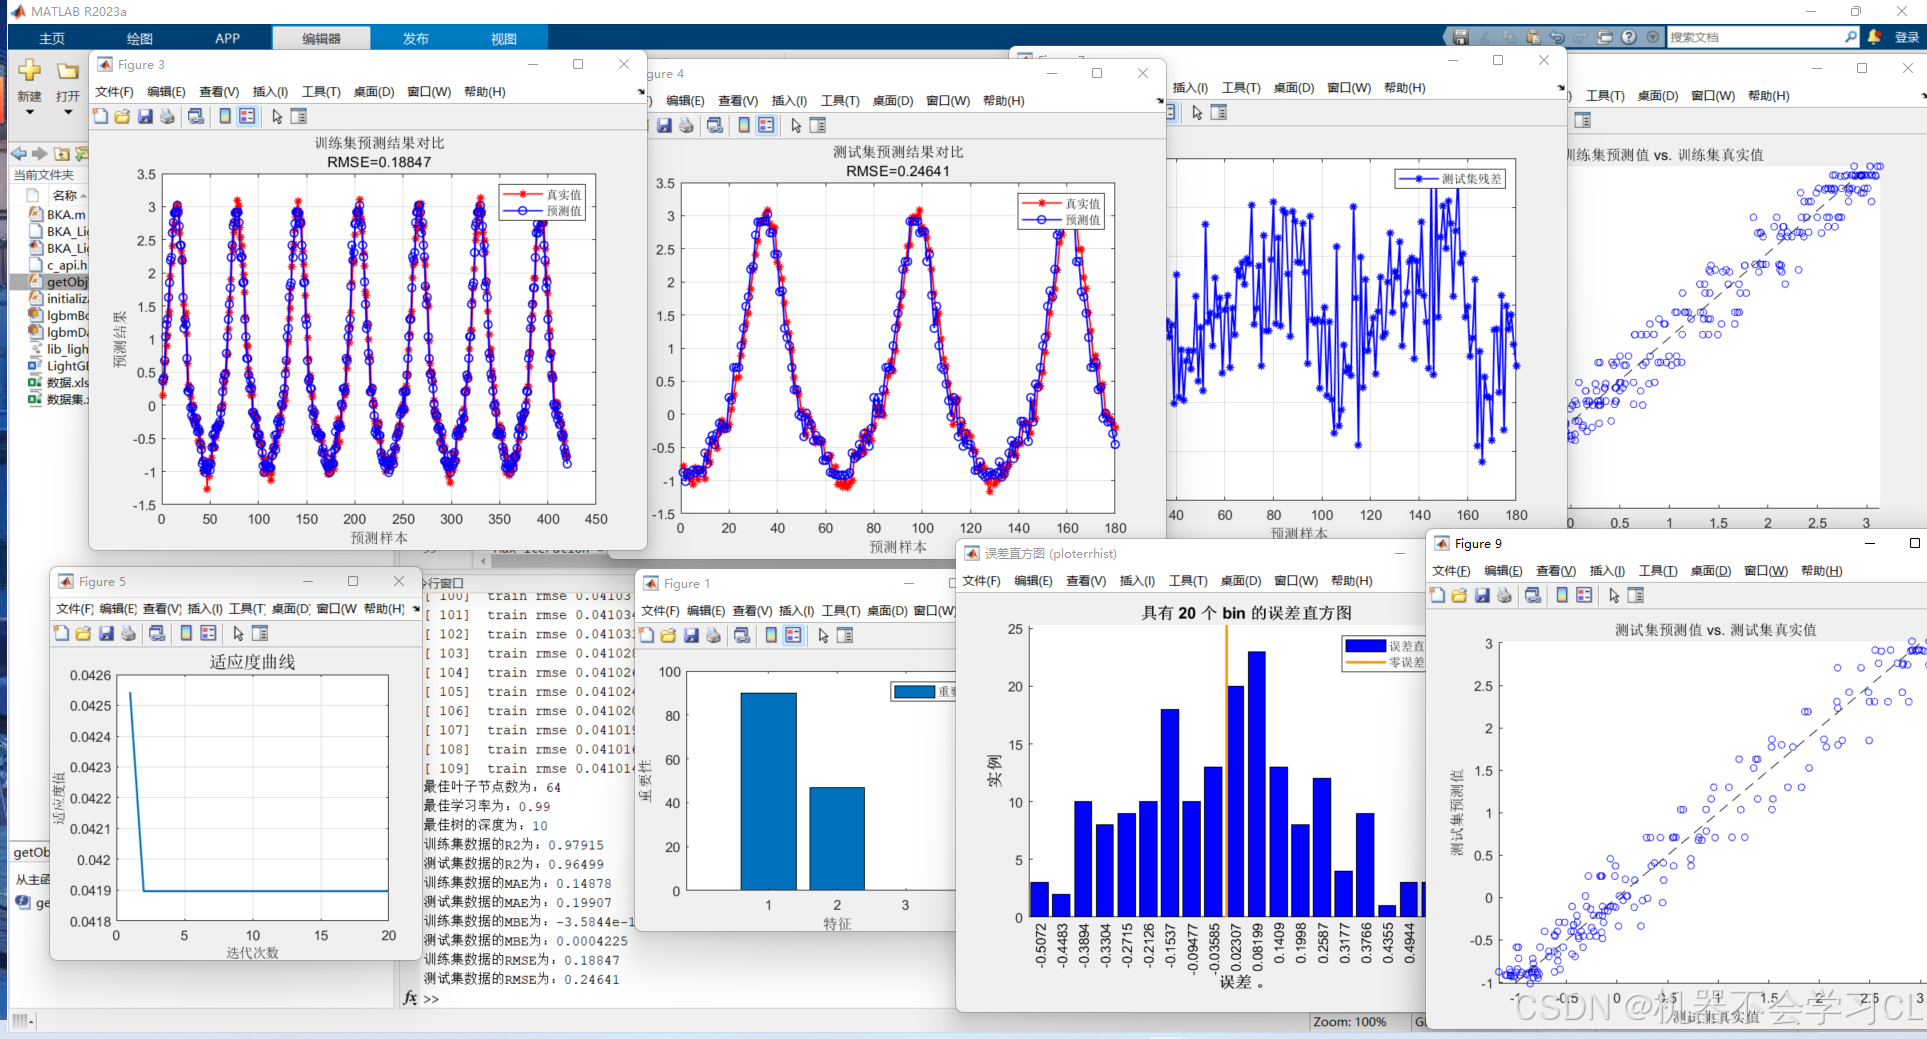Screen dimensions: 1927x1039
Task: Click MATLAB quick access Paste icon
Action: point(1533,37)
